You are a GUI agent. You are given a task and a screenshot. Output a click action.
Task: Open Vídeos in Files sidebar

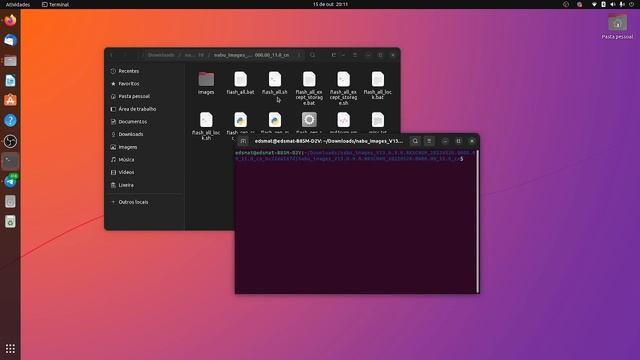click(144, 172)
